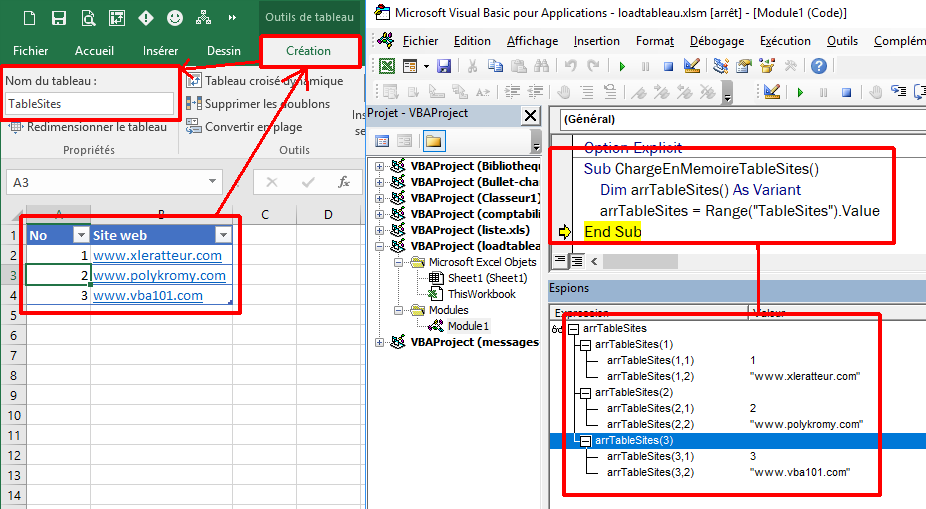Viewport: 926px width, 509px height.
Task: Open the Object Browser icon
Action: point(767,66)
